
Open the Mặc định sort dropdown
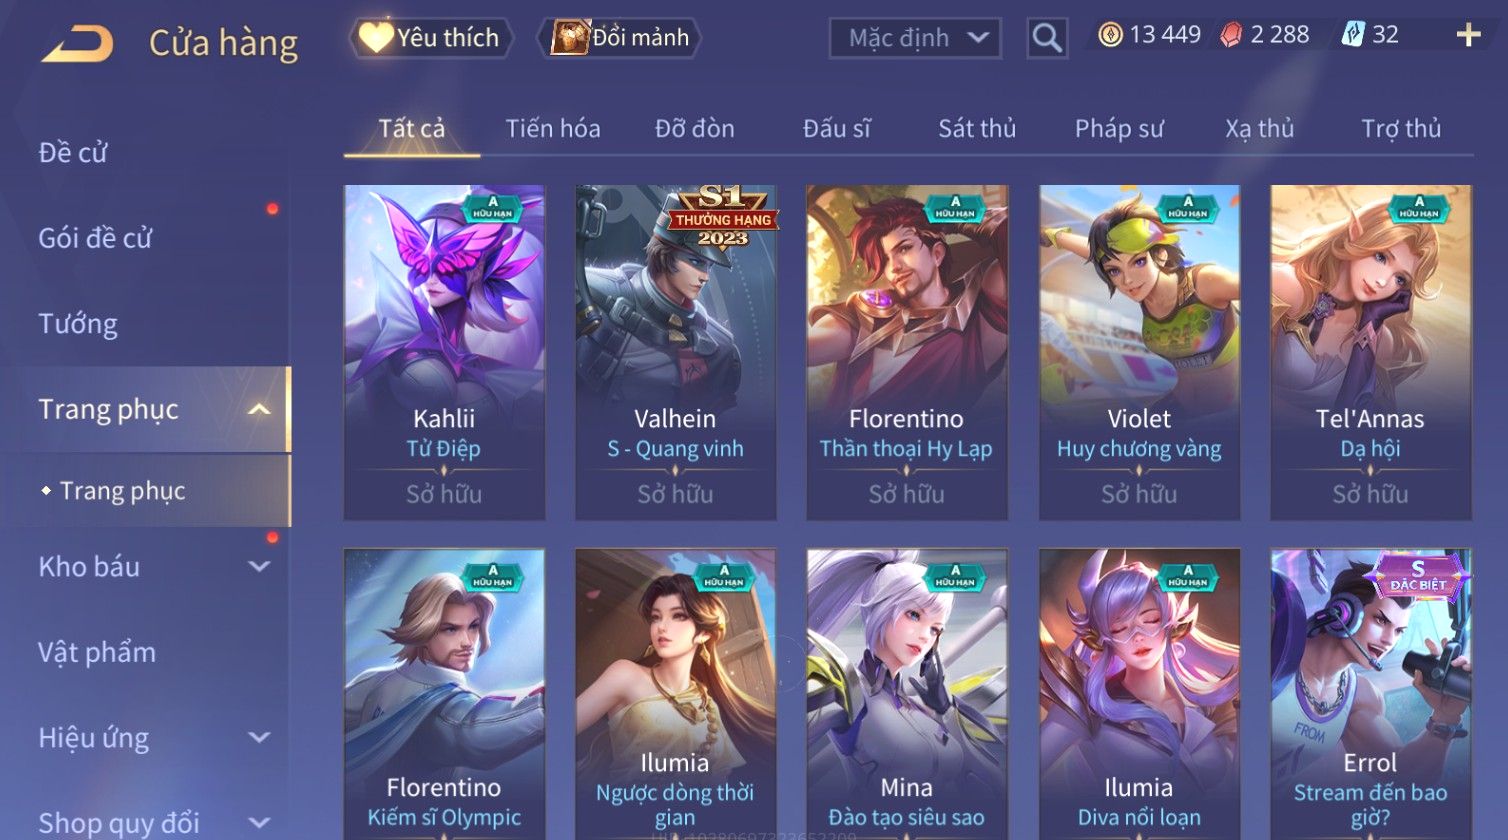[915, 38]
